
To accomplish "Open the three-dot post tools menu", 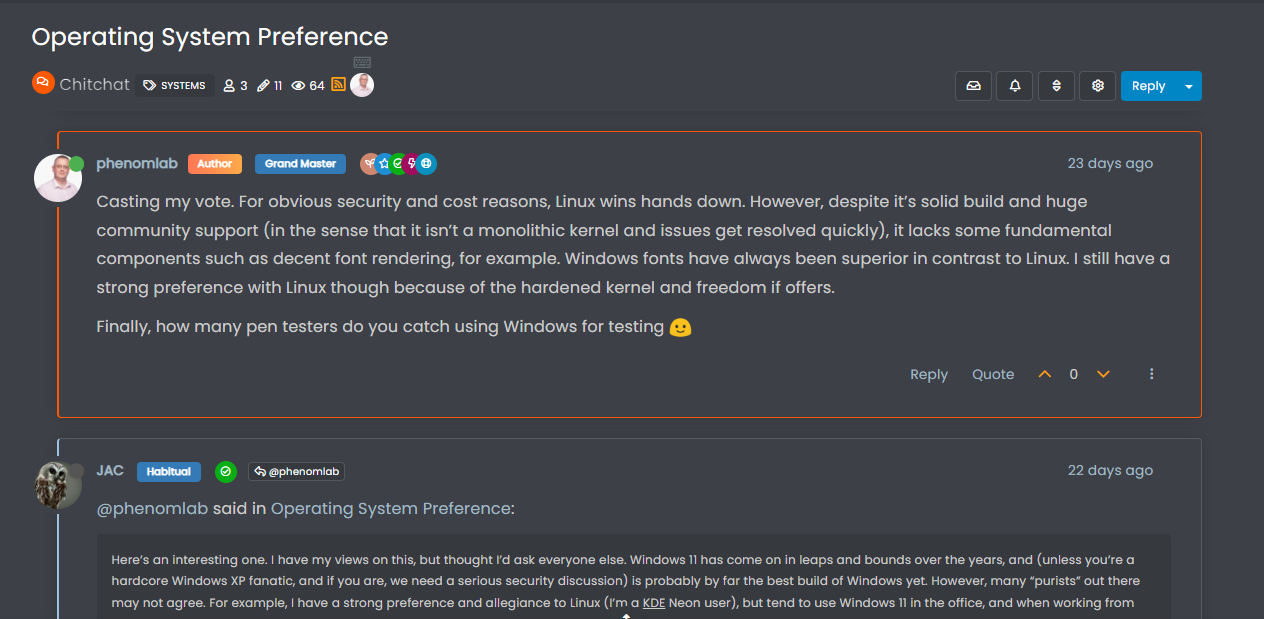I will point(1152,374).
